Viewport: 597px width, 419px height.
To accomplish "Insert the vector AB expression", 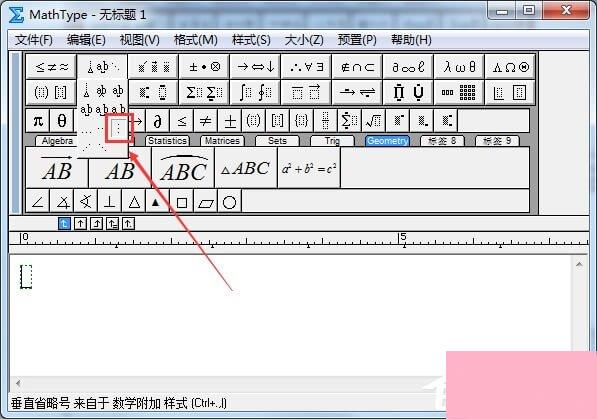I will click(x=57, y=168).
